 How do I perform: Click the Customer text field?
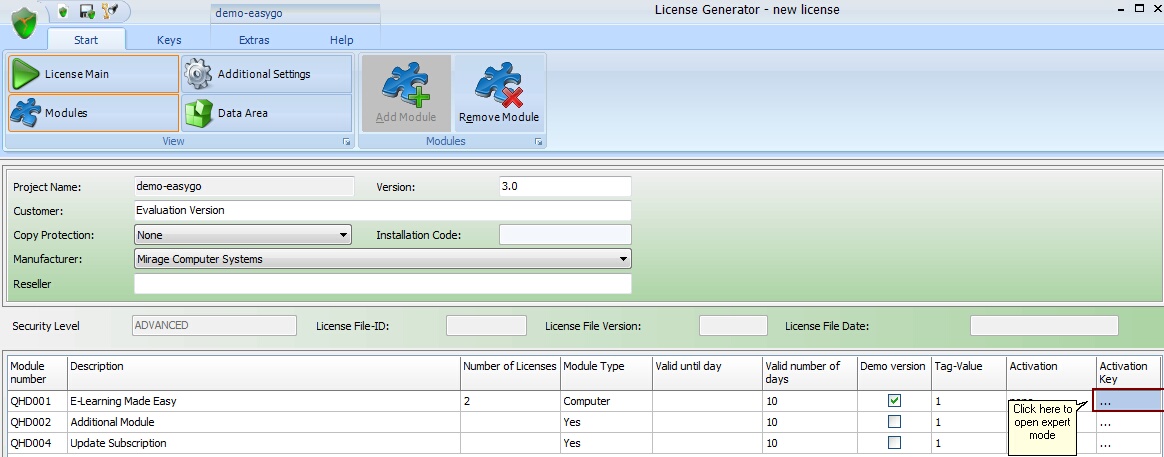tap(382, 211)
